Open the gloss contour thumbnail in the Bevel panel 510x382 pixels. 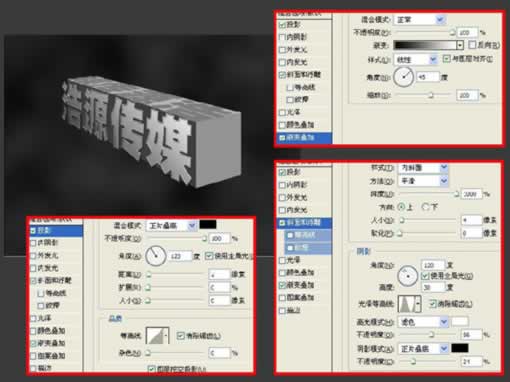click(409, 304)
